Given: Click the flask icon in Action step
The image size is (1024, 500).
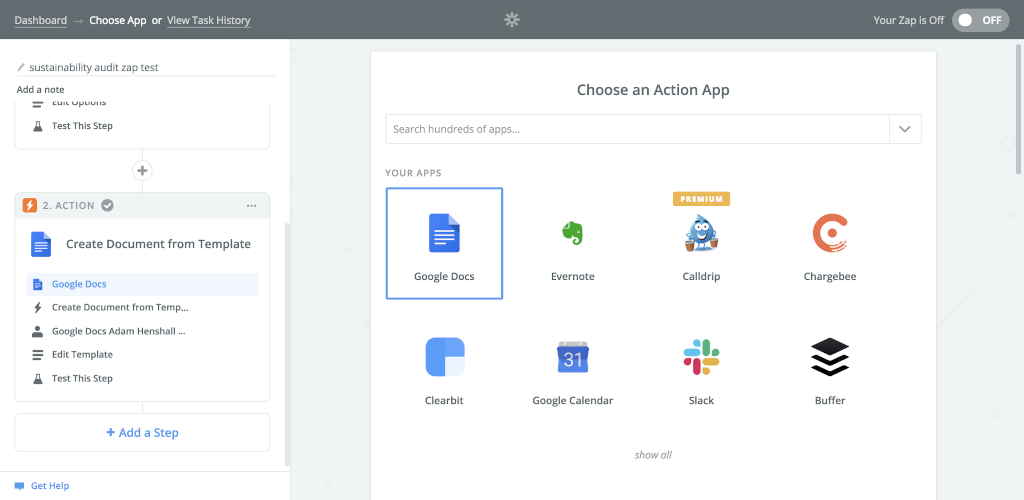Looking at the screenshot, I should click(37, 379).
